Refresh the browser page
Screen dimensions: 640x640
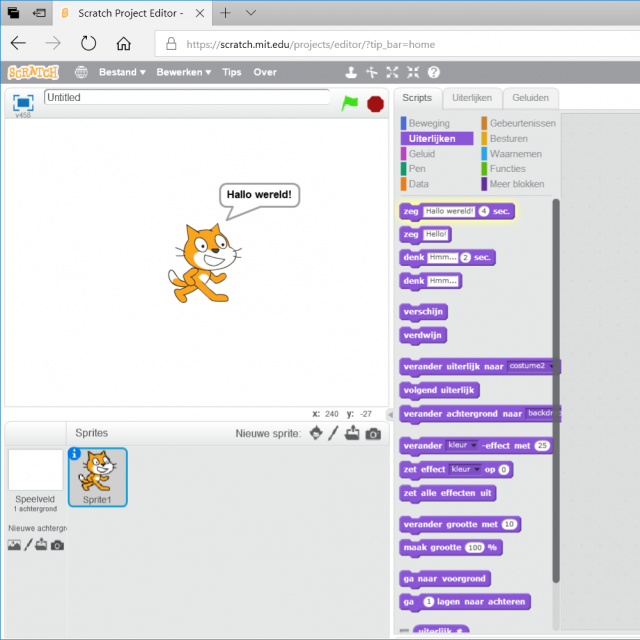coord(88,43)
